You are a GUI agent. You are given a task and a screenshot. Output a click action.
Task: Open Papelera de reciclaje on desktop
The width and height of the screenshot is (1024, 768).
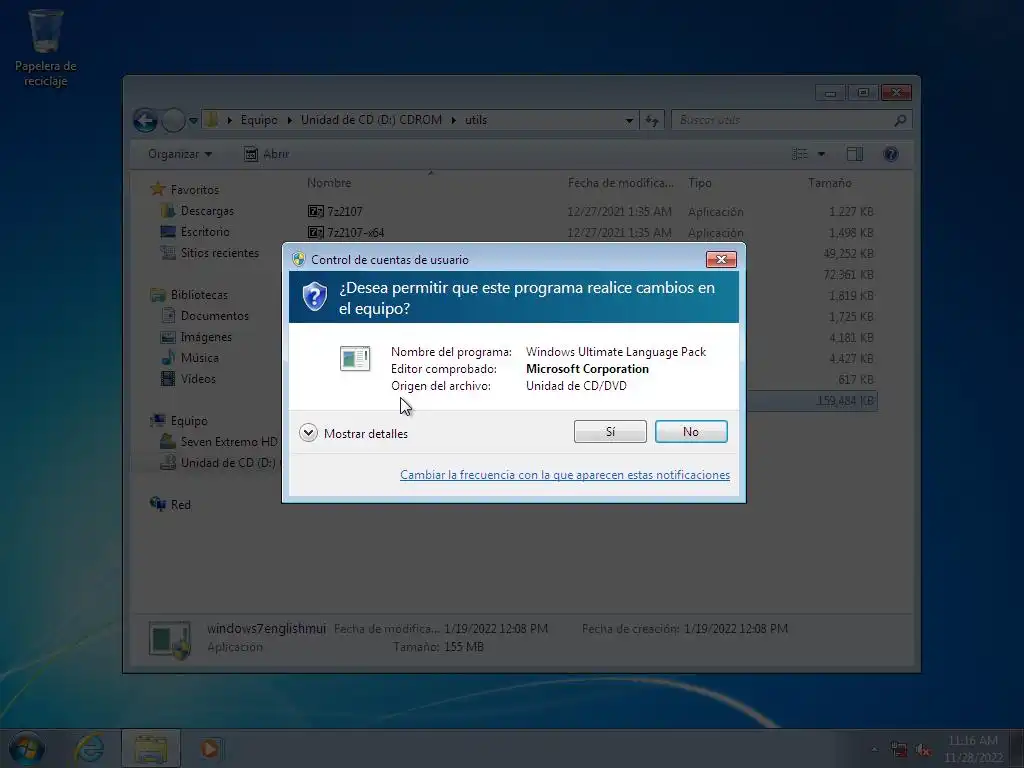pos(46,48)
